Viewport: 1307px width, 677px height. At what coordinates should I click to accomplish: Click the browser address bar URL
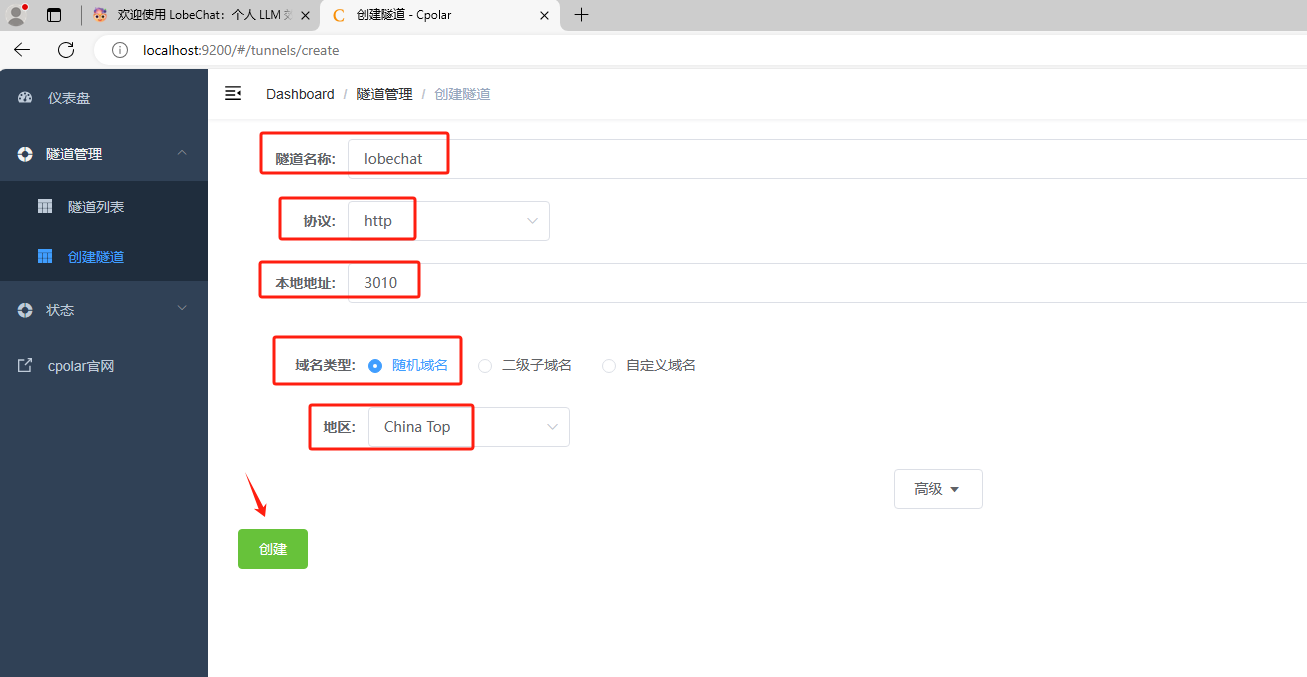[241, 50]
